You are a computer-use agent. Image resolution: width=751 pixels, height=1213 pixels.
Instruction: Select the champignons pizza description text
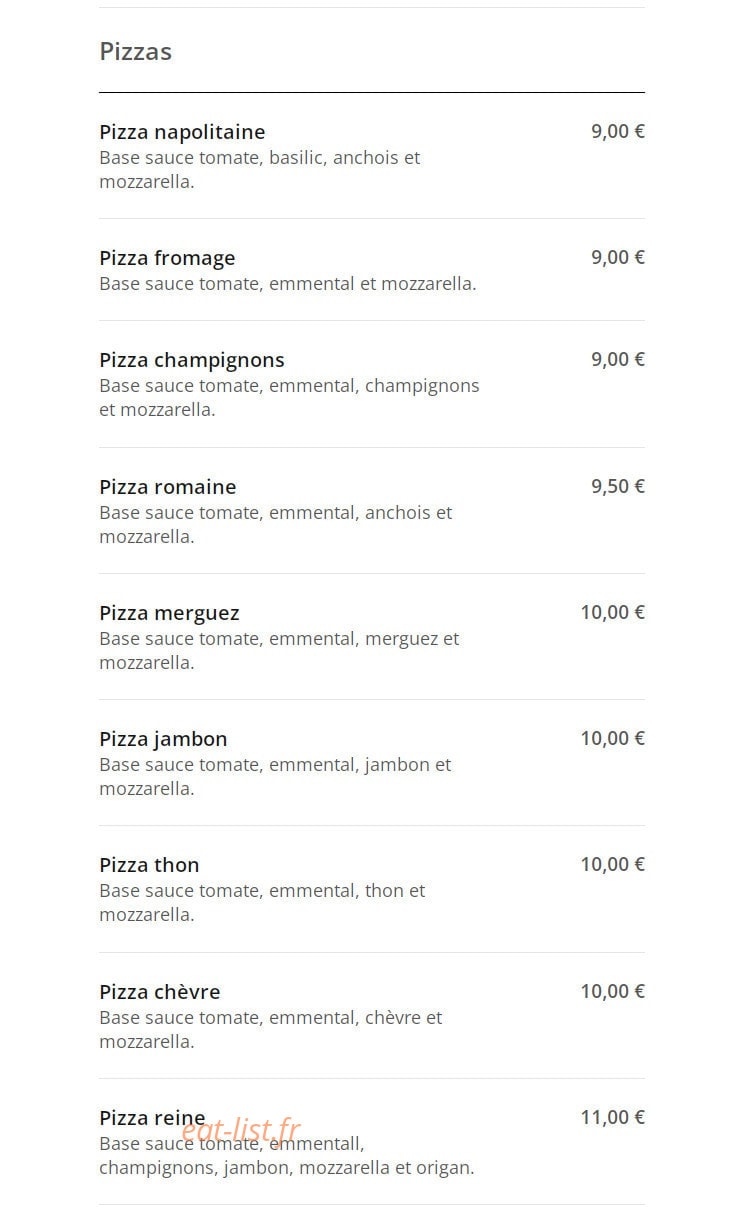click(x=289, y=397)
